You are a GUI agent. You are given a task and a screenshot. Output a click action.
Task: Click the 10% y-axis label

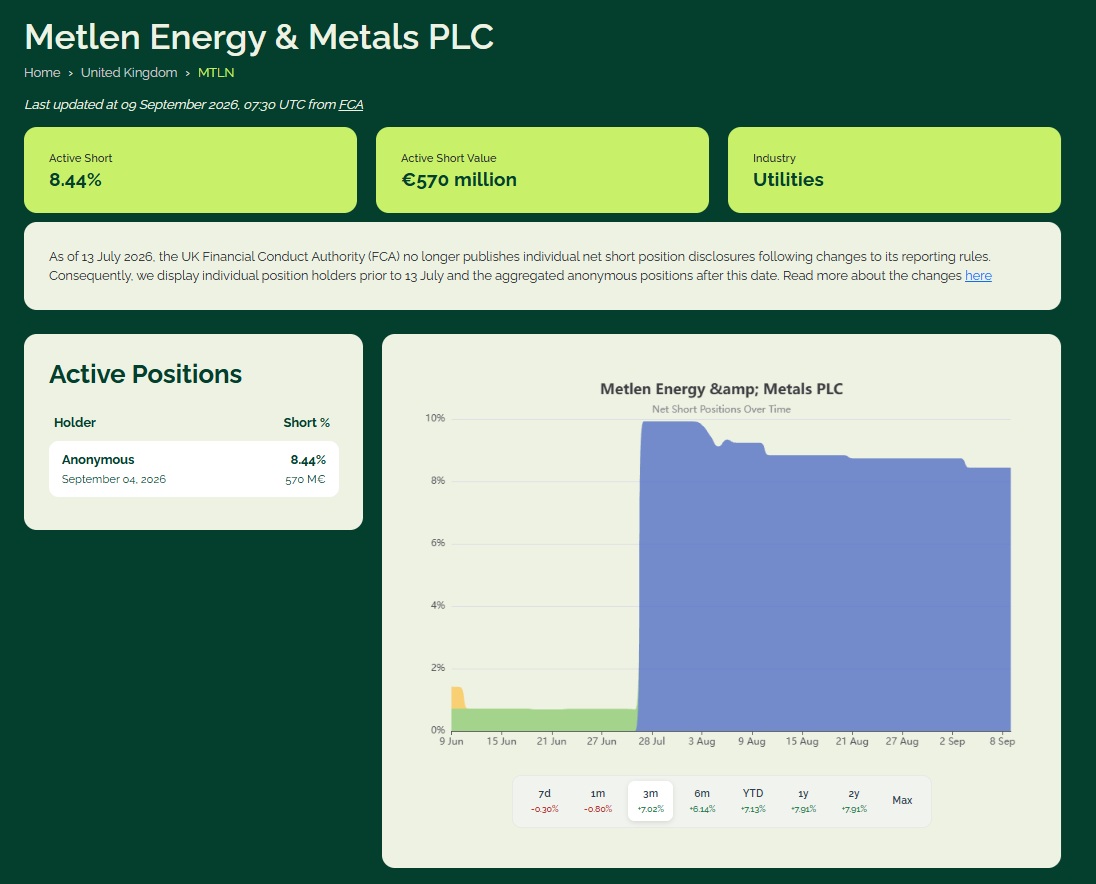pos(435,419)
